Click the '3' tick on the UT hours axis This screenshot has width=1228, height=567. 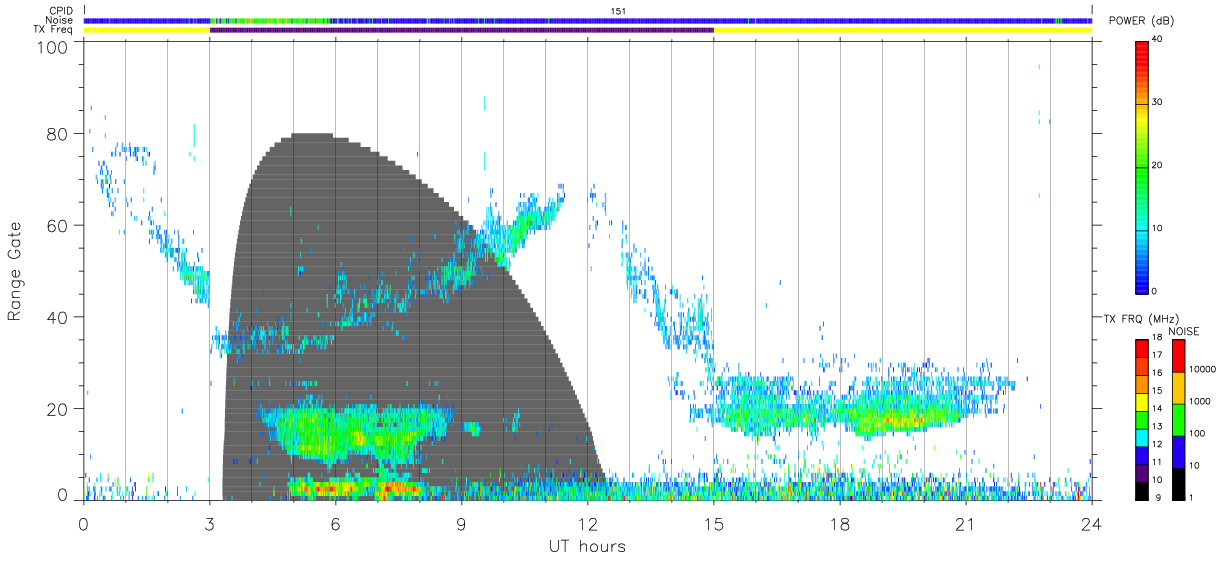[x=210, y=523]
